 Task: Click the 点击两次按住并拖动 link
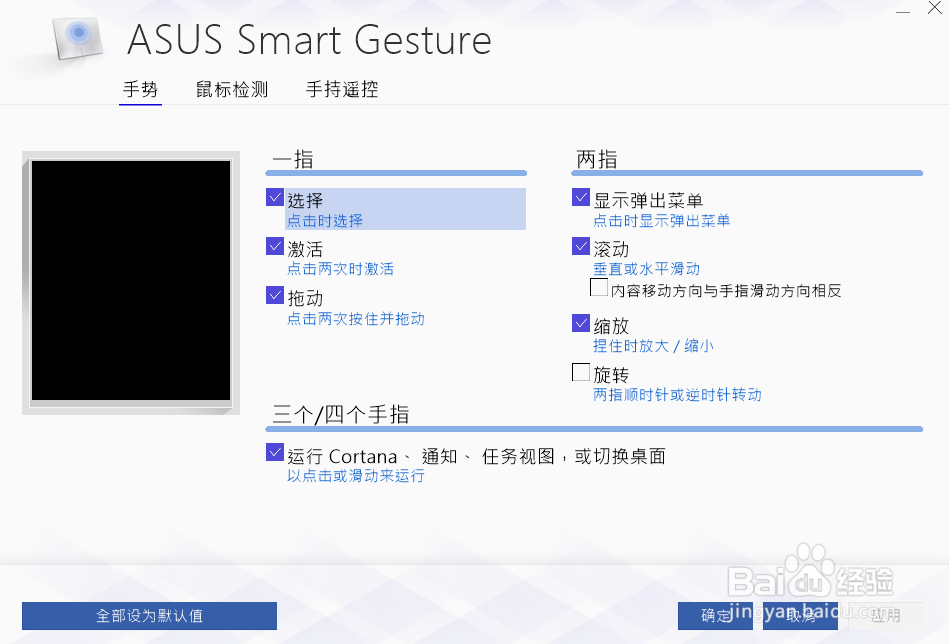pyautogui.click(x=356, y=319)
